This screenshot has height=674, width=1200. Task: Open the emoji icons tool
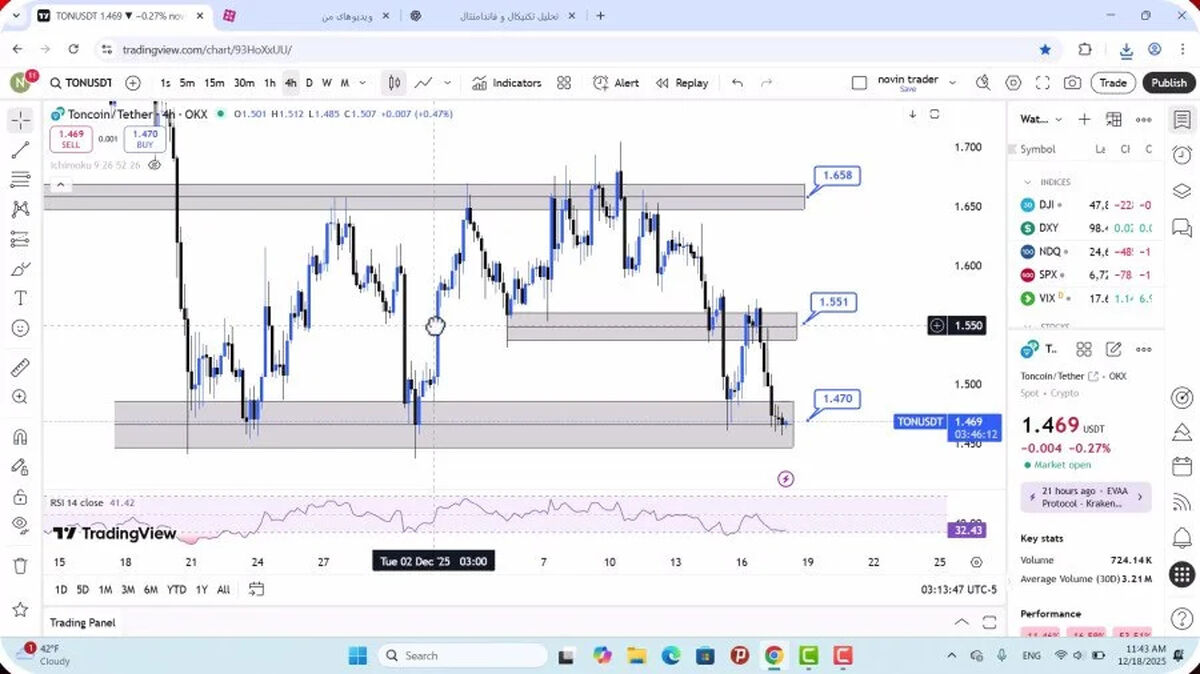[x=20, y=328]
